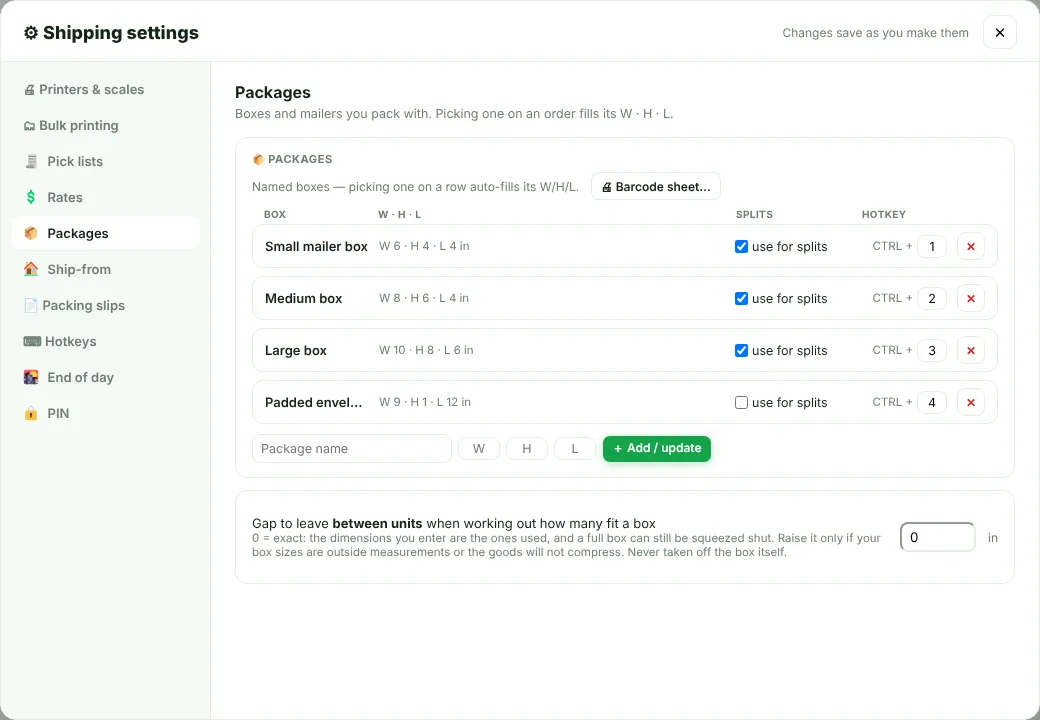Image resolution: width=1040 pixels, height=720 pixels.
Task: Select the Rates sidebar item
Action: coord(105,197)
